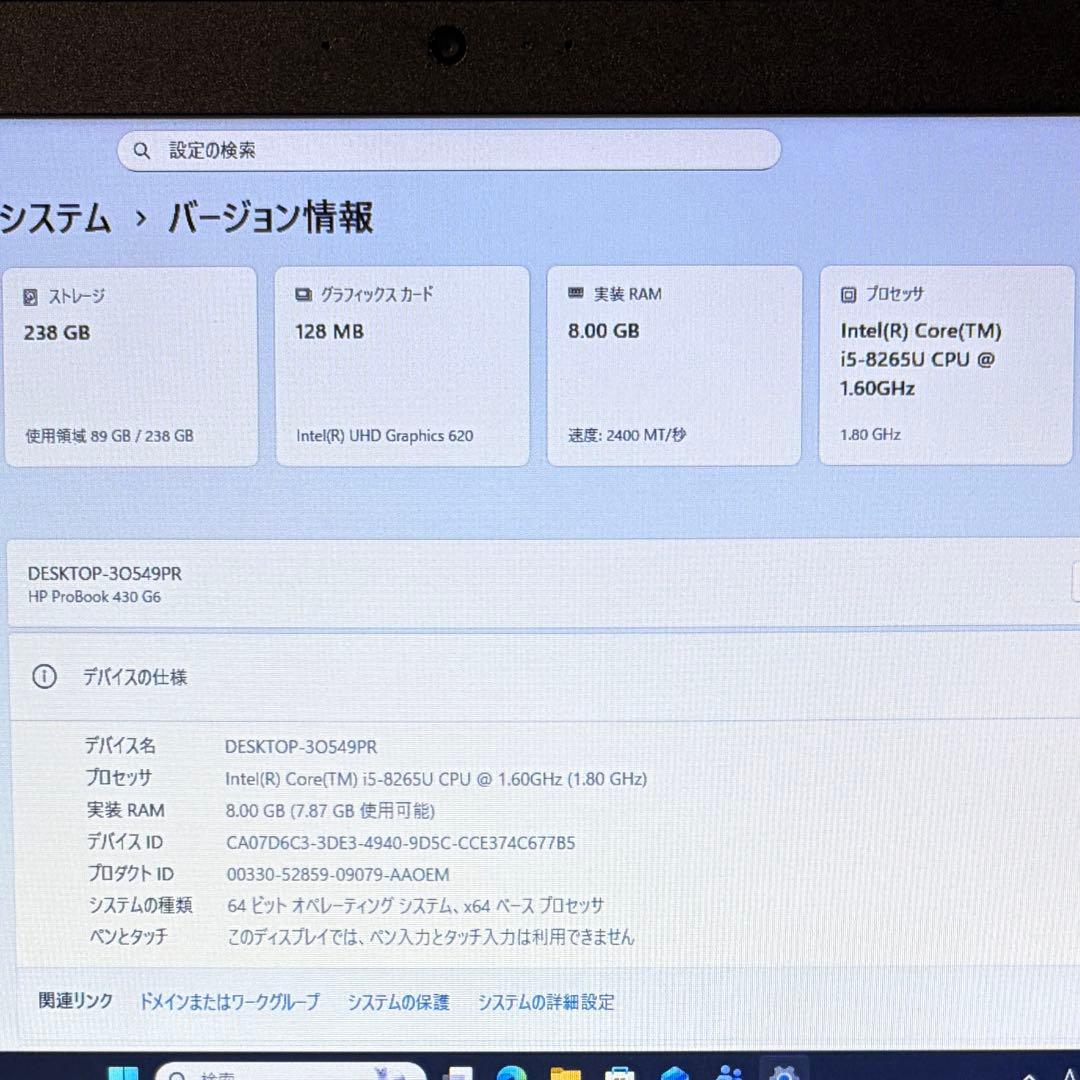The height and width of the screenshot is (1080, 1080).
Task: Click the taskbar 検索 search box
Action: (290, 1074)
